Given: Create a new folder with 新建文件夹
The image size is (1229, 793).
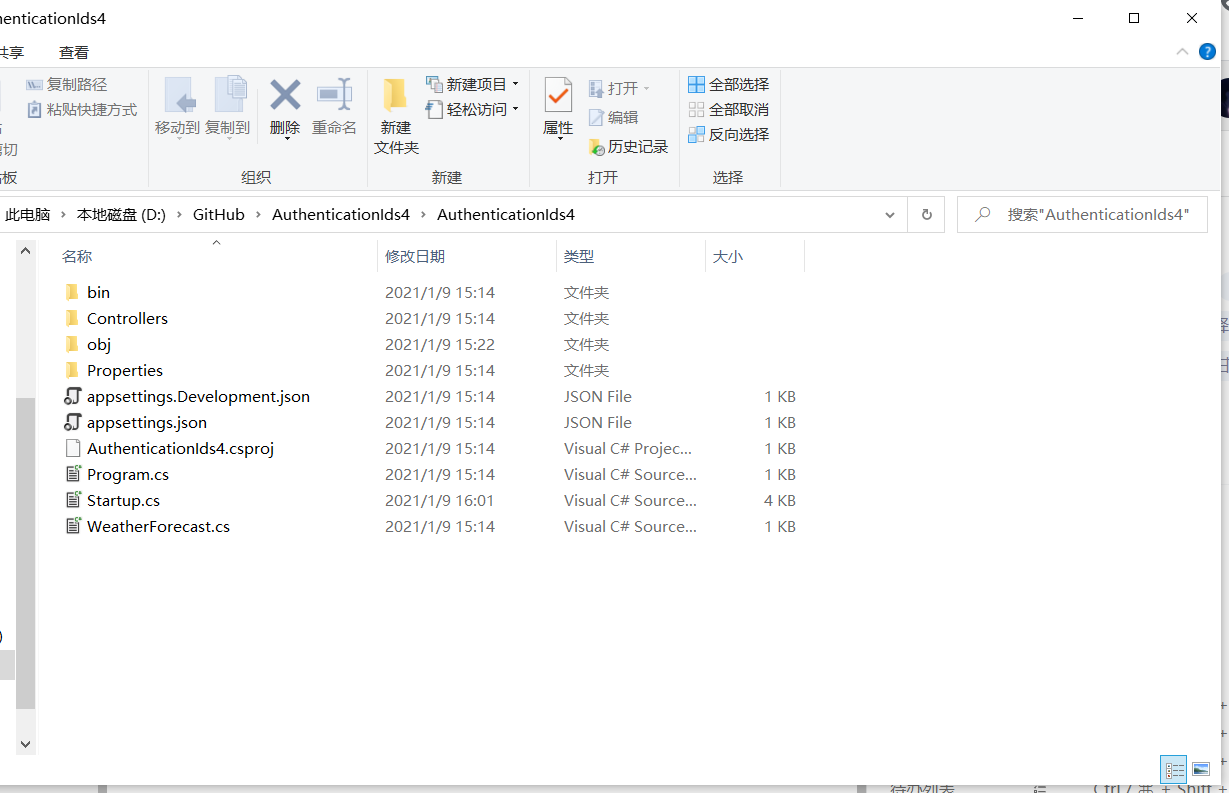Looking at the screenshot, I should 396,118.
